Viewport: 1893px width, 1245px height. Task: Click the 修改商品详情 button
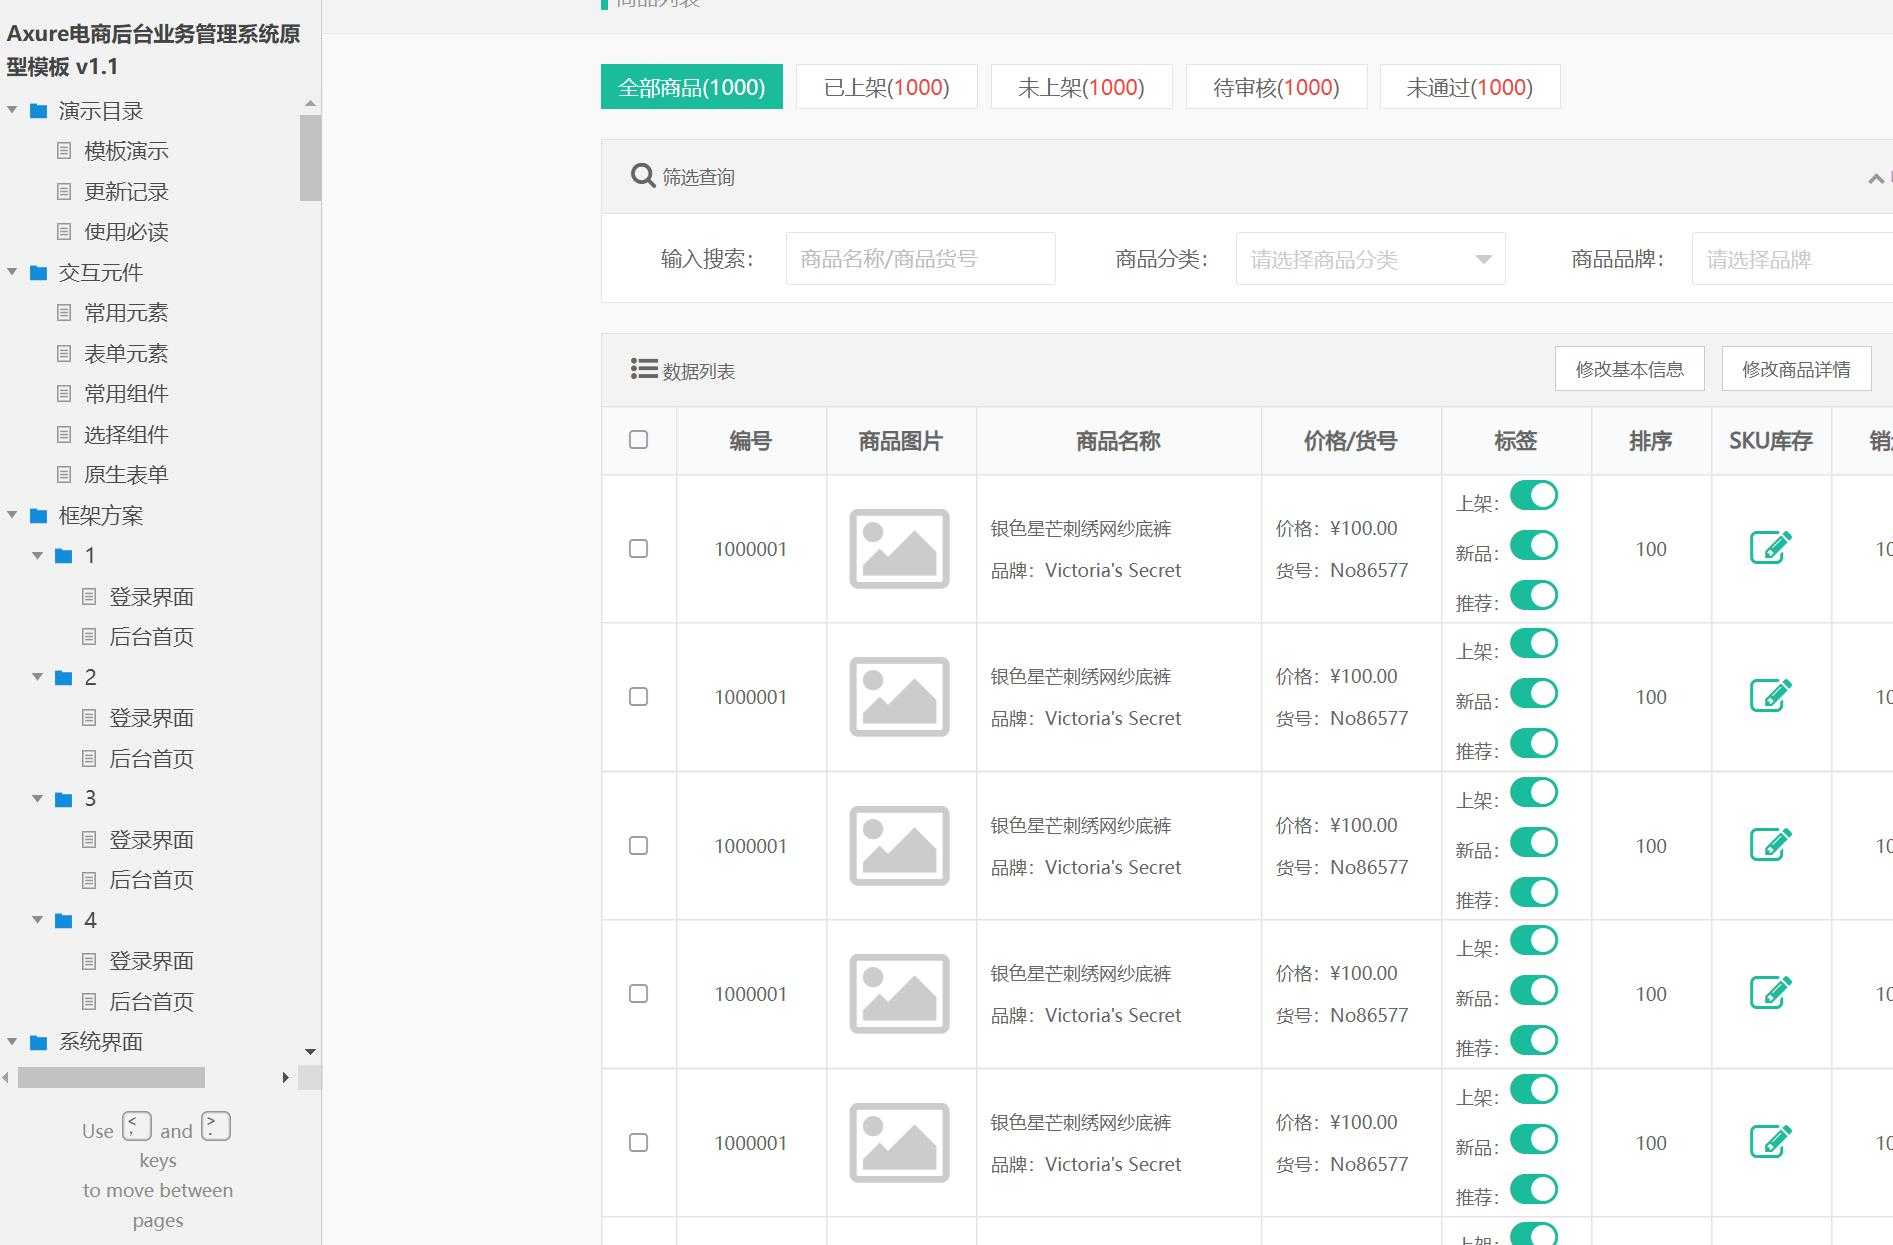tap(1796, 368)
